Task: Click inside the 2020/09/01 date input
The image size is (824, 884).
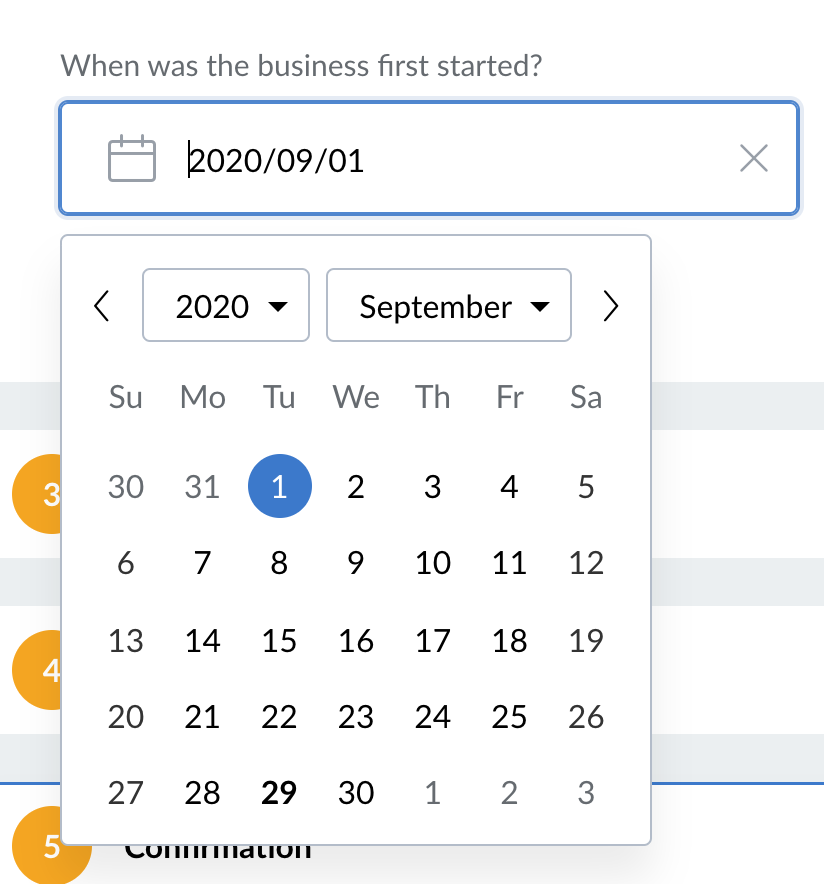Action: [428, 158]
